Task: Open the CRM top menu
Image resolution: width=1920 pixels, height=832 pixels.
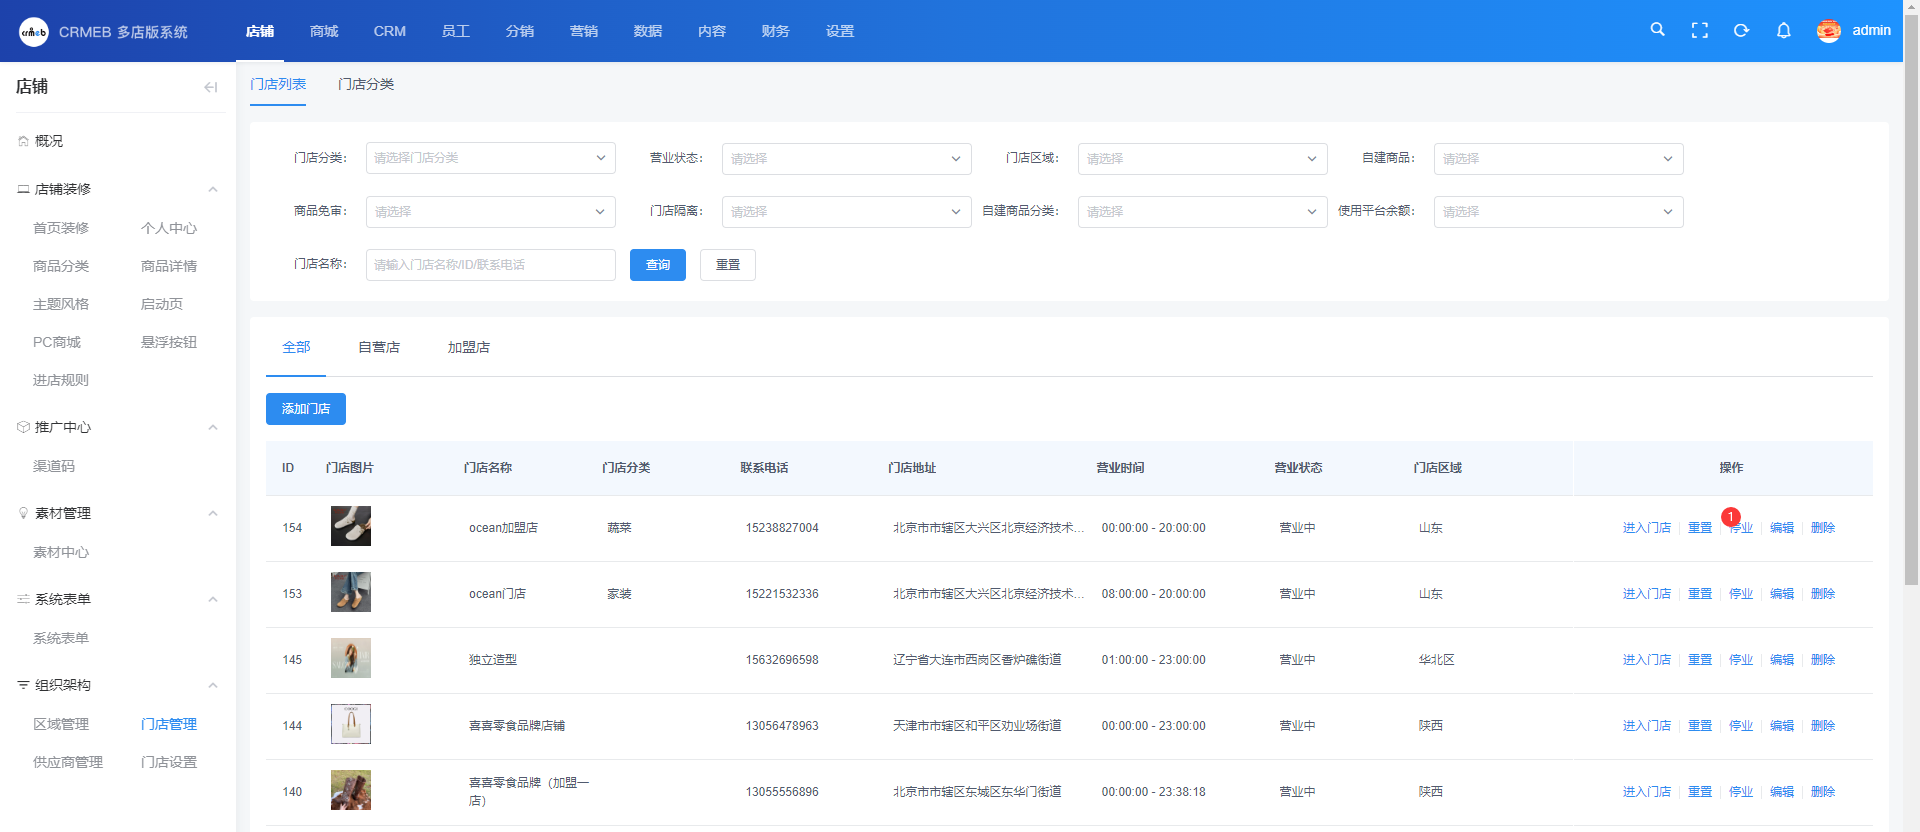Action: 390,31
